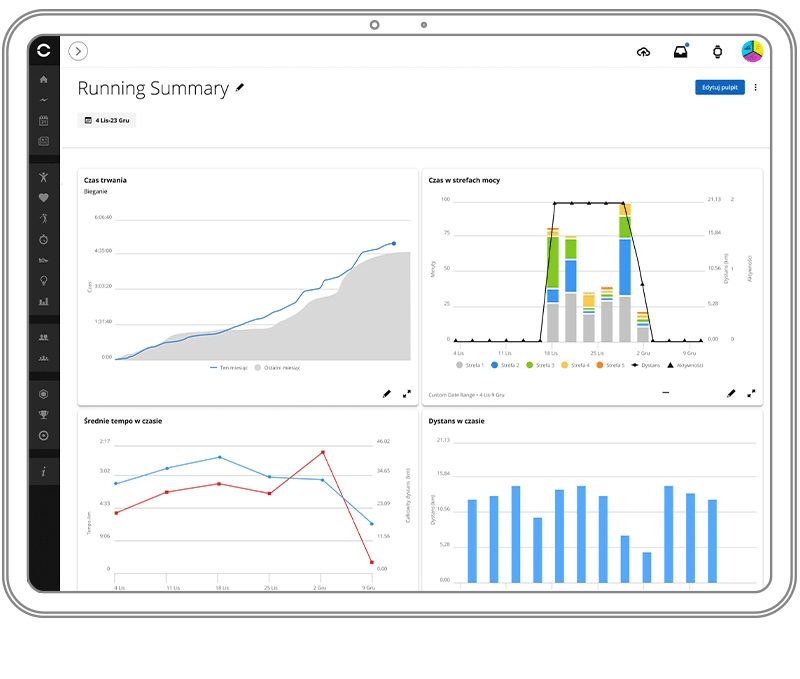This screenshot has width=800, height=679.
Task: Click the red pace line peak point
Action: 322,452
